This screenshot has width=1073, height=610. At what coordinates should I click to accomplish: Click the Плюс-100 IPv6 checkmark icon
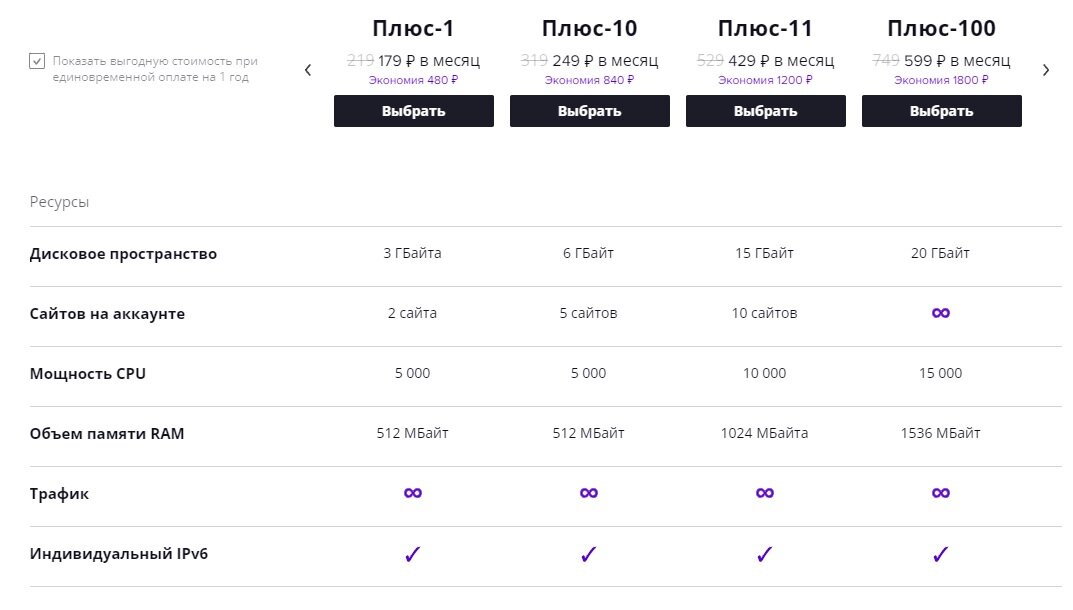pos(940,554)
